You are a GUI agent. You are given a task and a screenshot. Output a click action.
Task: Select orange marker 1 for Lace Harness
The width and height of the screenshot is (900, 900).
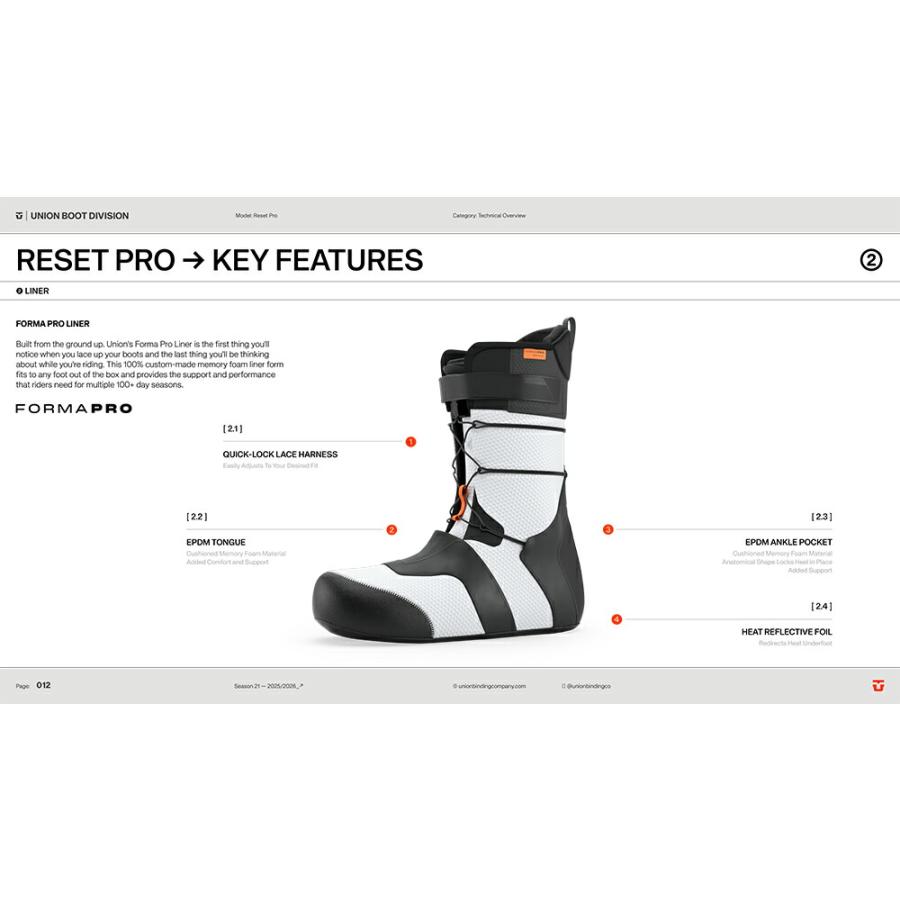(410, 441)
